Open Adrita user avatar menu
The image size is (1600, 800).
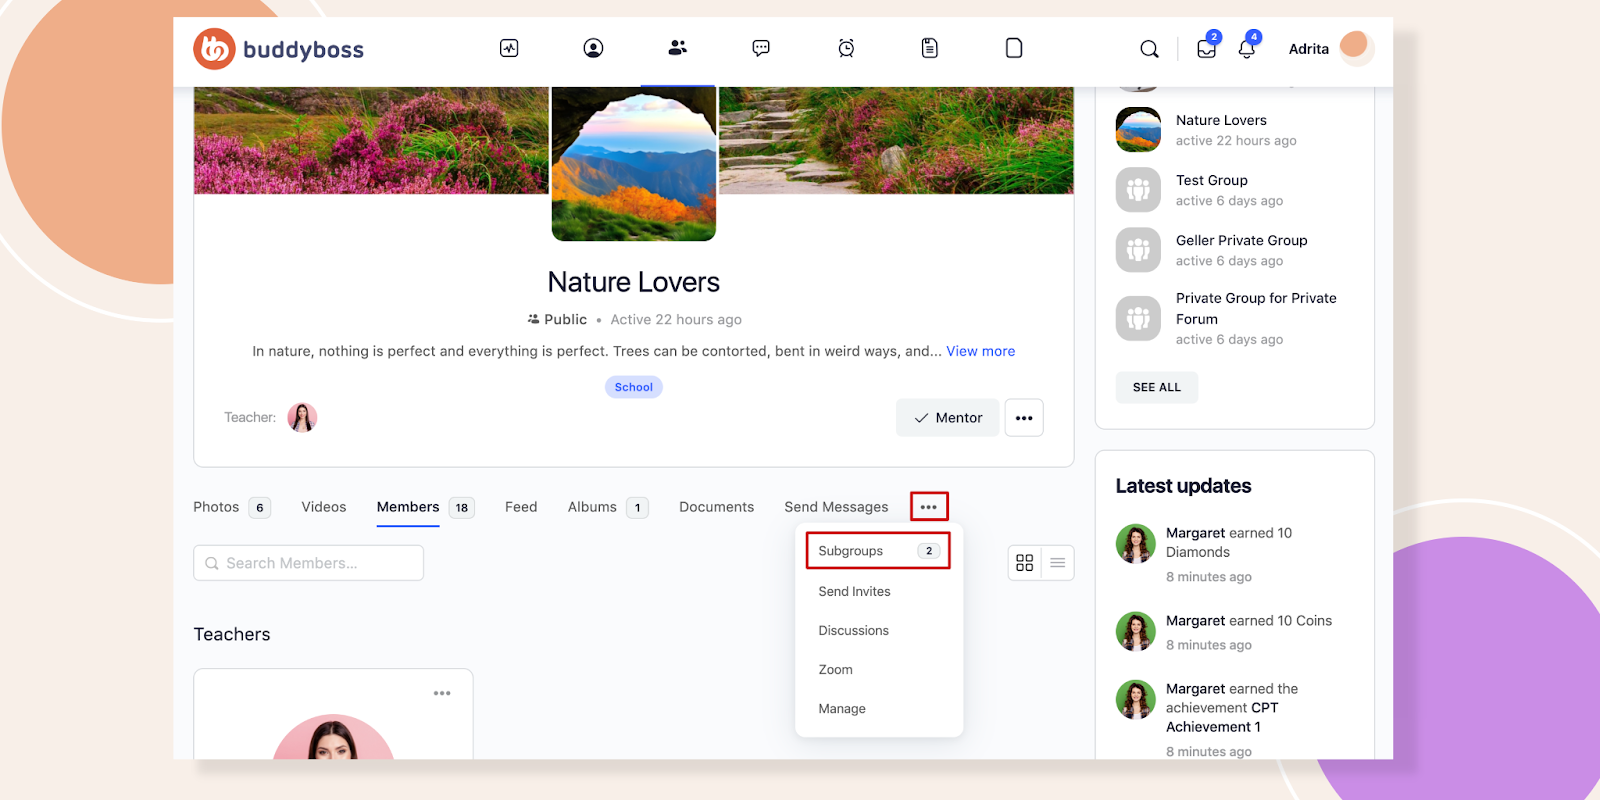point(1354,46)
